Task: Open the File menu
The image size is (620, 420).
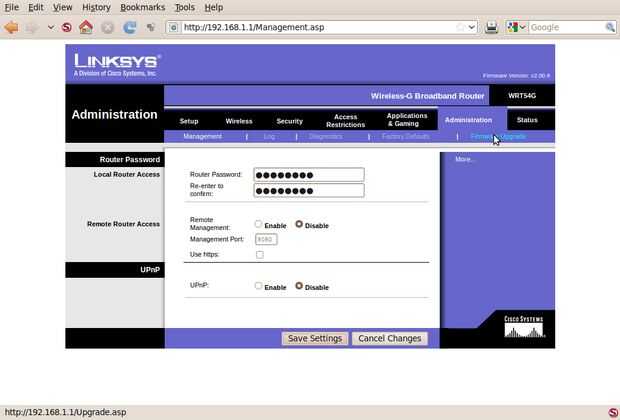Action: pyautogui.click(x=11, y=7)
